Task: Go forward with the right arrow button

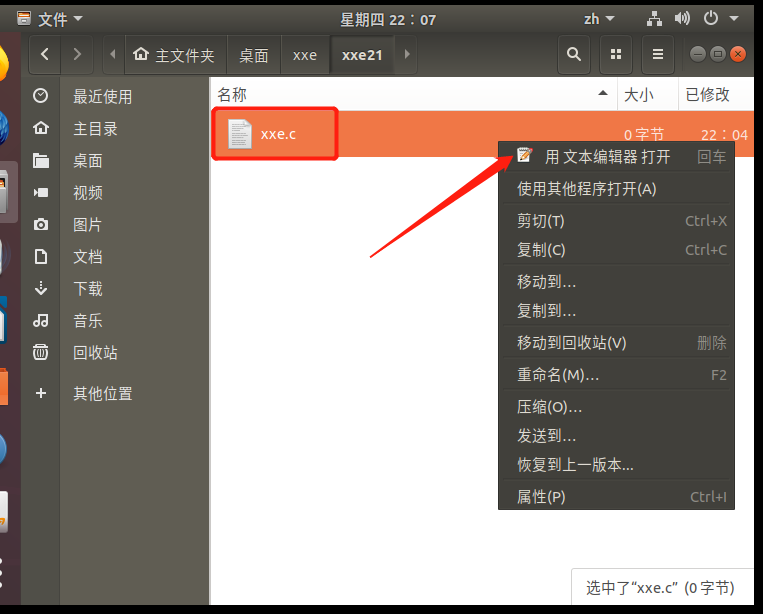Action: [x=76, y=54]
